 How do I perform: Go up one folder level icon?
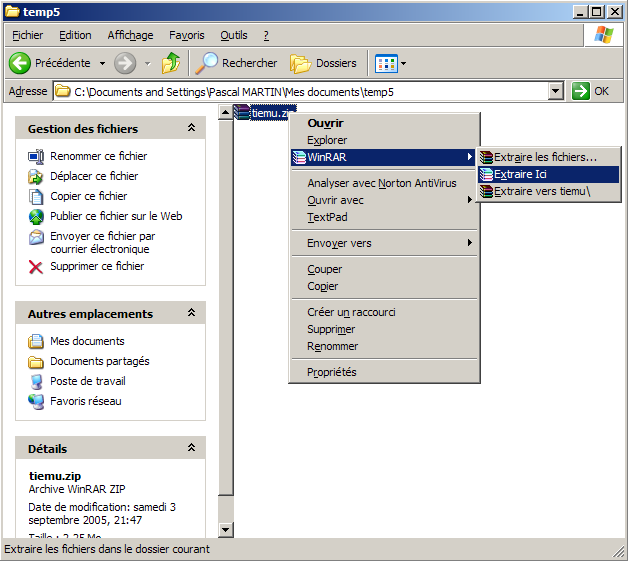tap(171, 63)
